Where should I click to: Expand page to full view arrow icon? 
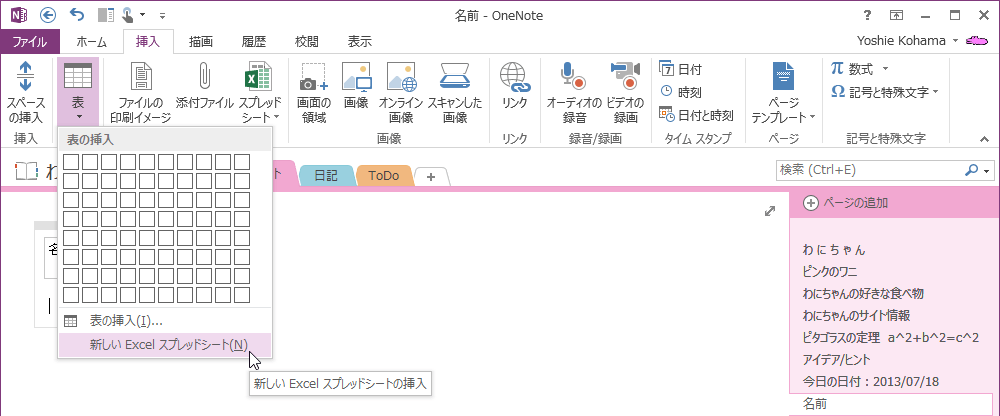click(x=770, y=211)
